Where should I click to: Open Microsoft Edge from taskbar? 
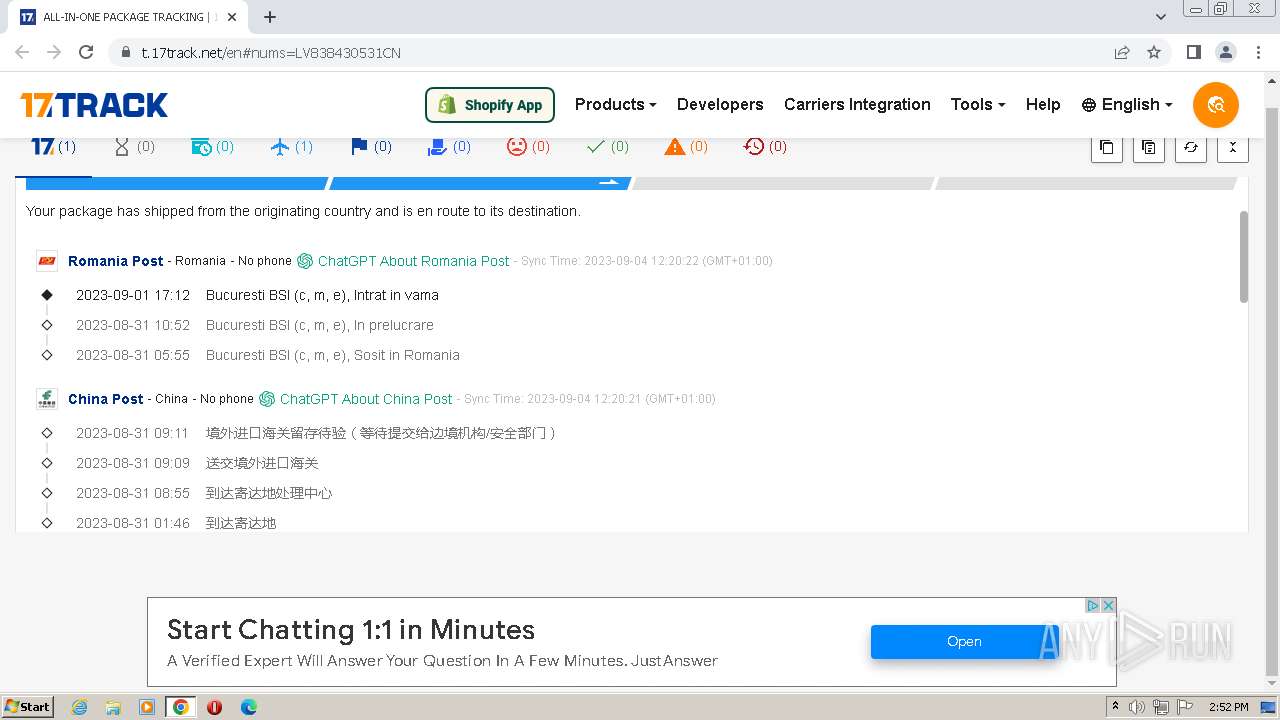tap(249, 707)
